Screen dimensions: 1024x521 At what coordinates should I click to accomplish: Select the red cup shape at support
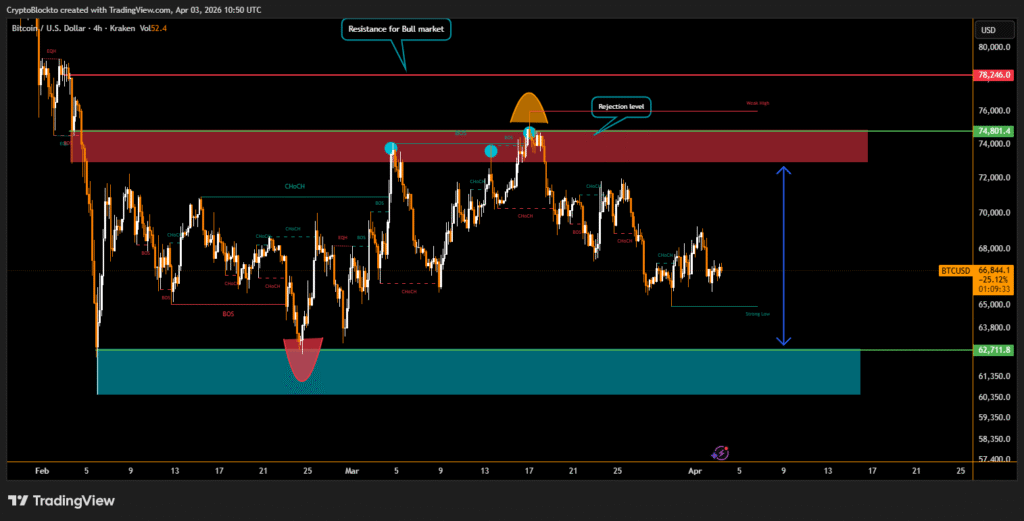(x=302, y=360)
